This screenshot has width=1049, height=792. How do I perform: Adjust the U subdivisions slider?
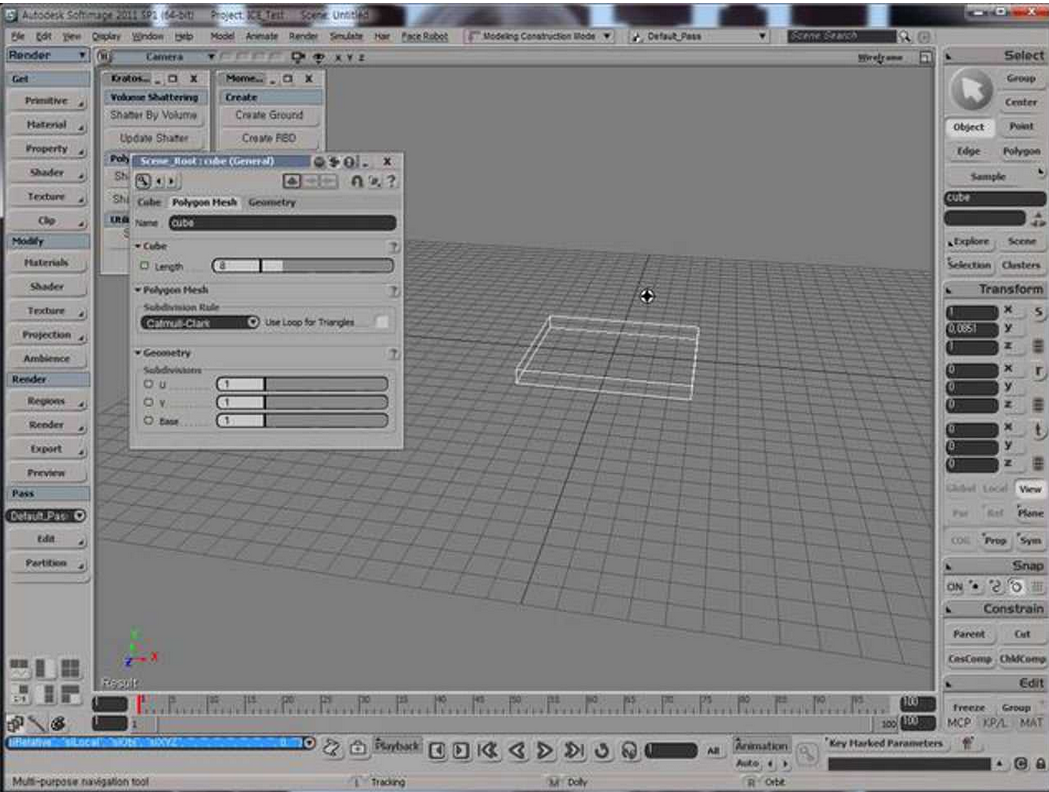pos(302,384)
